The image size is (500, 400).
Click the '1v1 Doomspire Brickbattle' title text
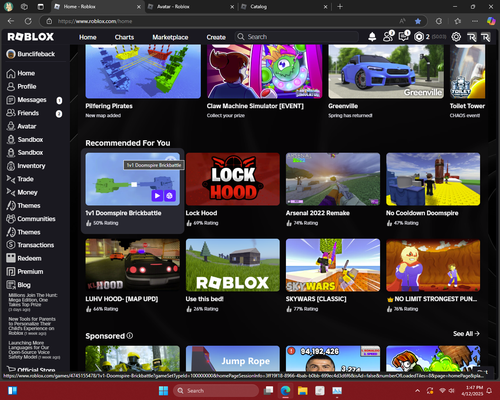pos(123,213)
